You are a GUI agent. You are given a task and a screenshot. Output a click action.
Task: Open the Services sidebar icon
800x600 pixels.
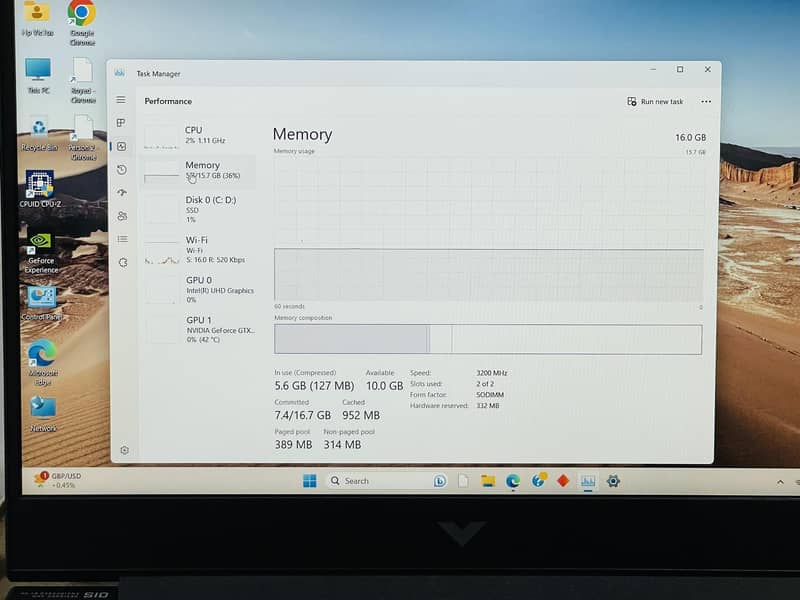[x=123, y=262]
